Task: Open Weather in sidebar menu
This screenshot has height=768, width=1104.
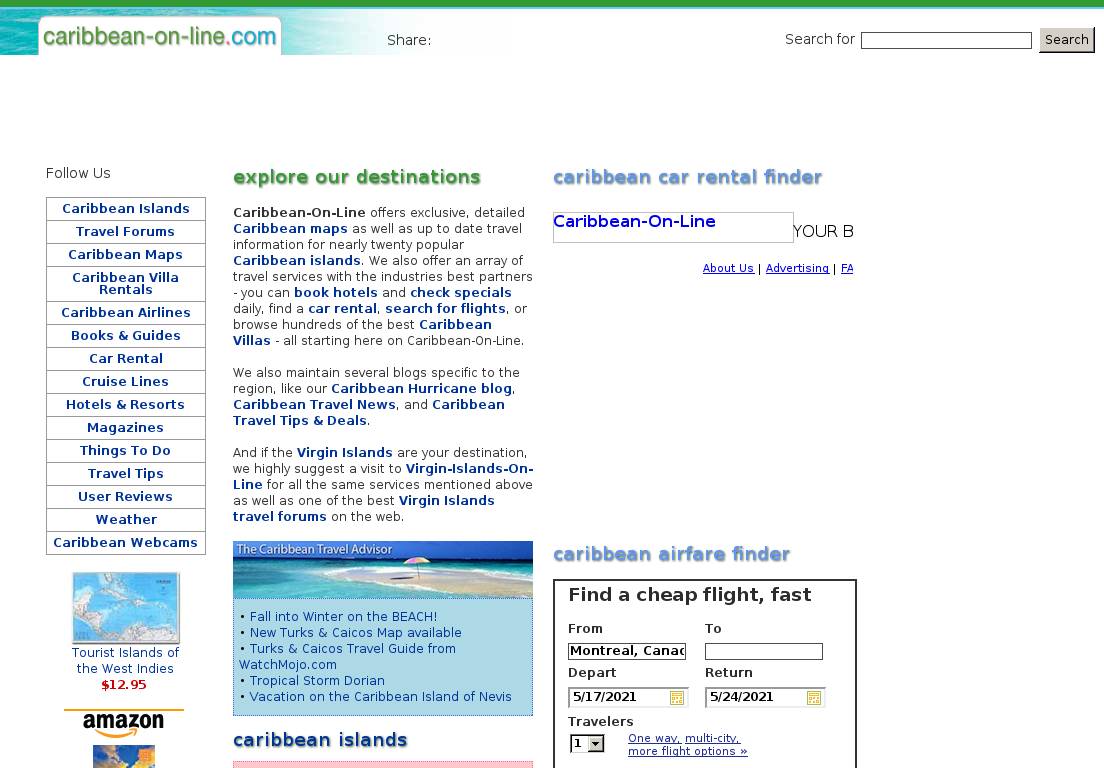Action: pyautogui.click(x=126, y=520)
